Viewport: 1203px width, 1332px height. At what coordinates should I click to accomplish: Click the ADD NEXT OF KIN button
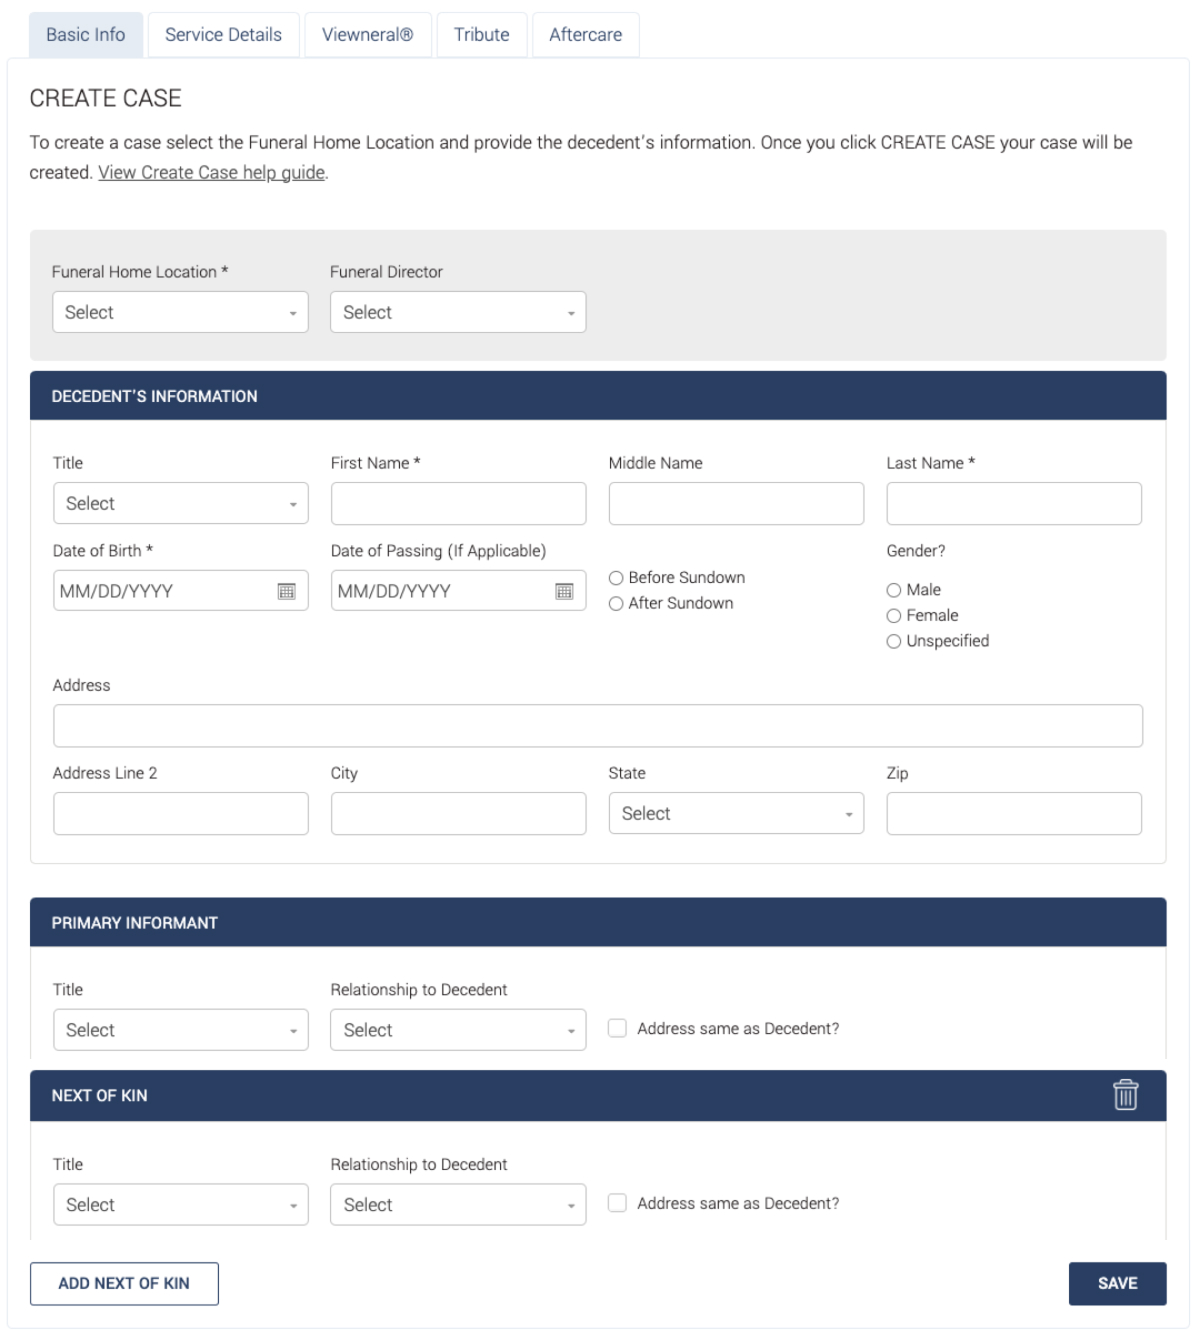point(124,1284)
